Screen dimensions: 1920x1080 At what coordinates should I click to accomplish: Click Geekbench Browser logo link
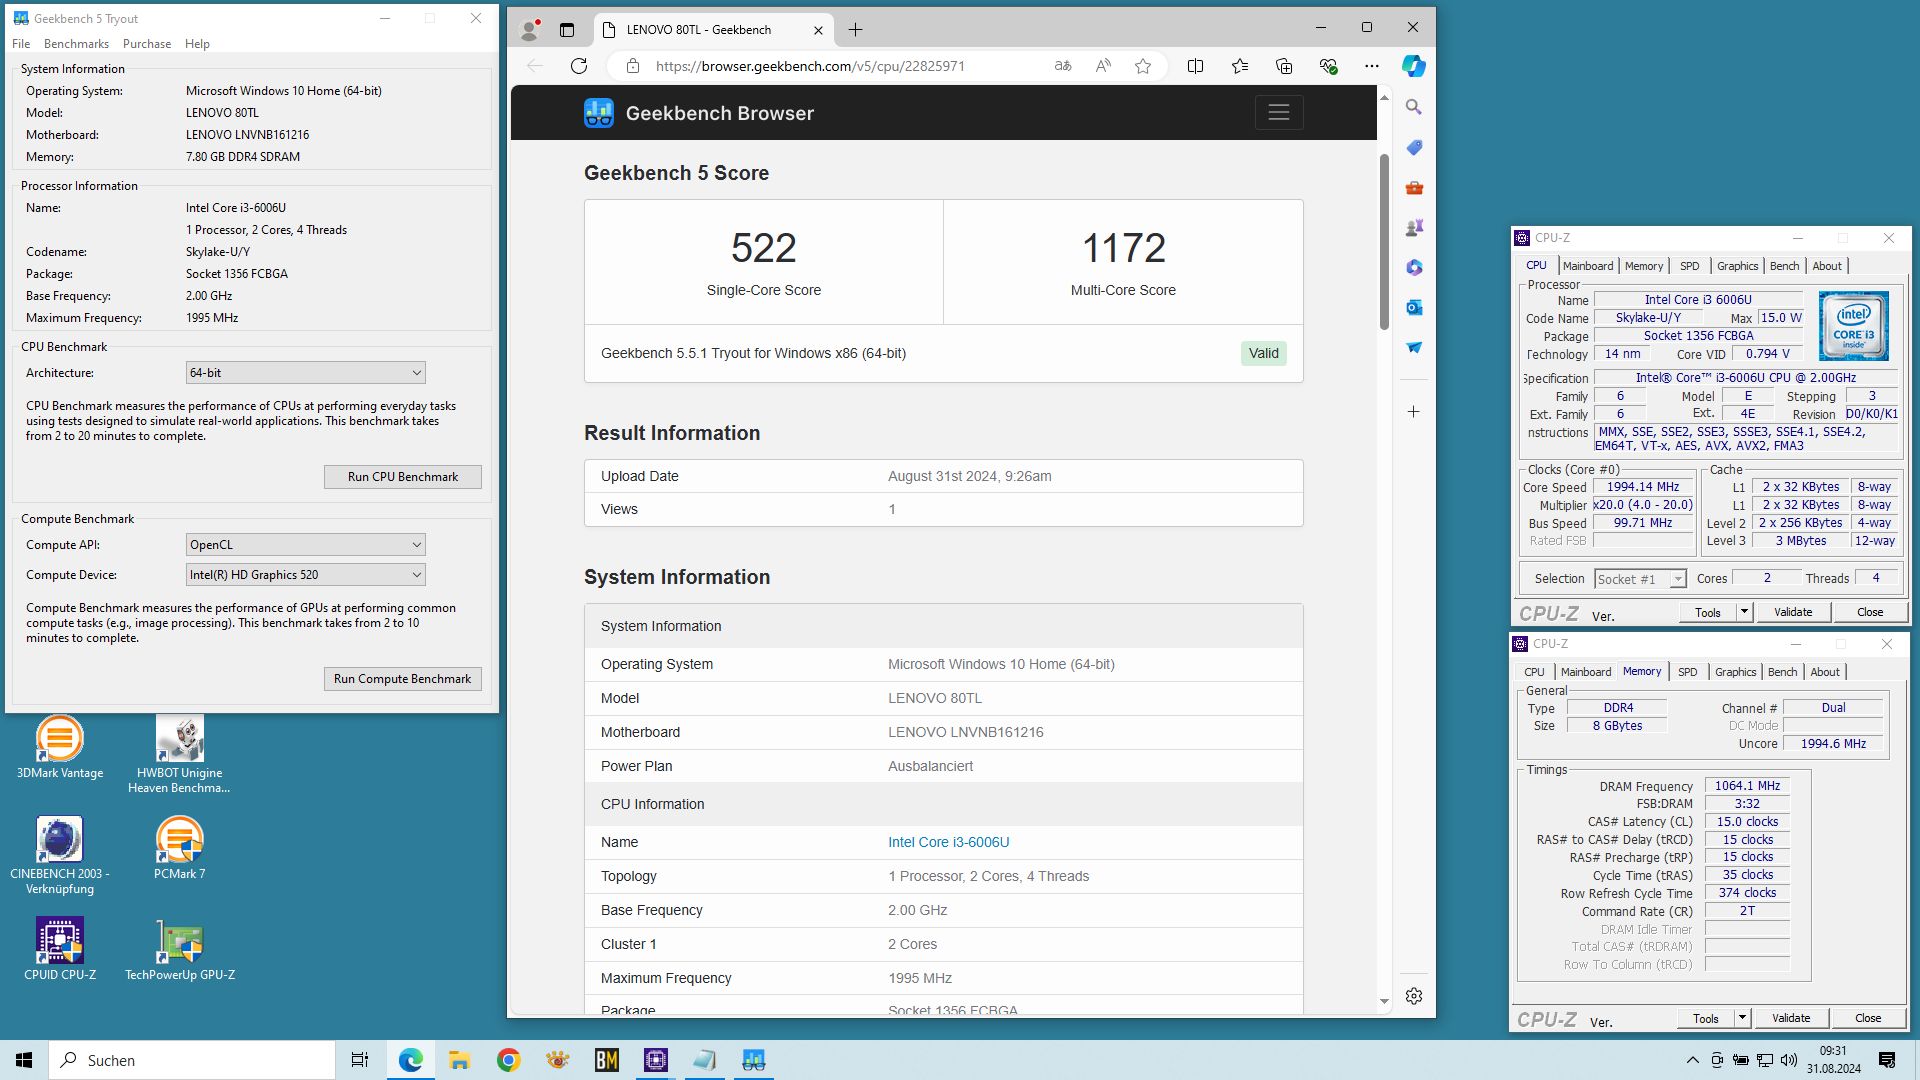point(699,113)
